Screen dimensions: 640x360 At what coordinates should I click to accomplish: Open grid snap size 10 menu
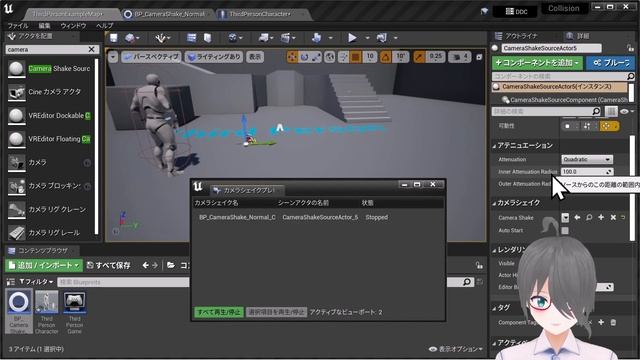click(370, 57)
